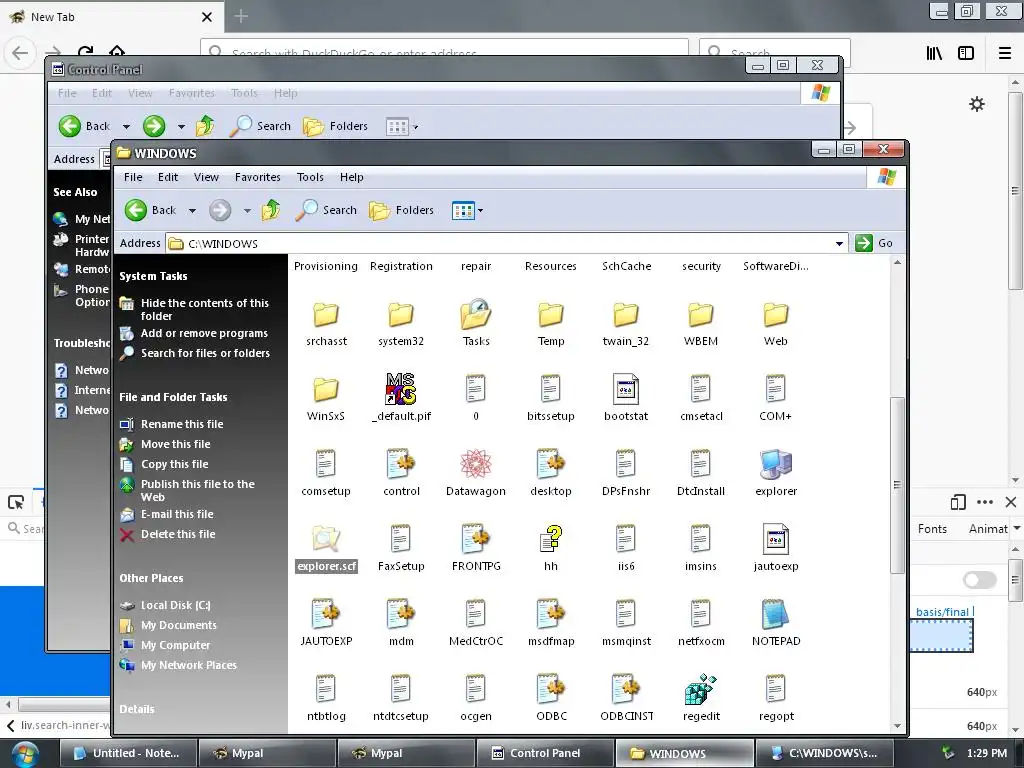Switch to Untitled - Notepad taskbar button
Screen dimensions: 1024x768
tap(129, 754)
